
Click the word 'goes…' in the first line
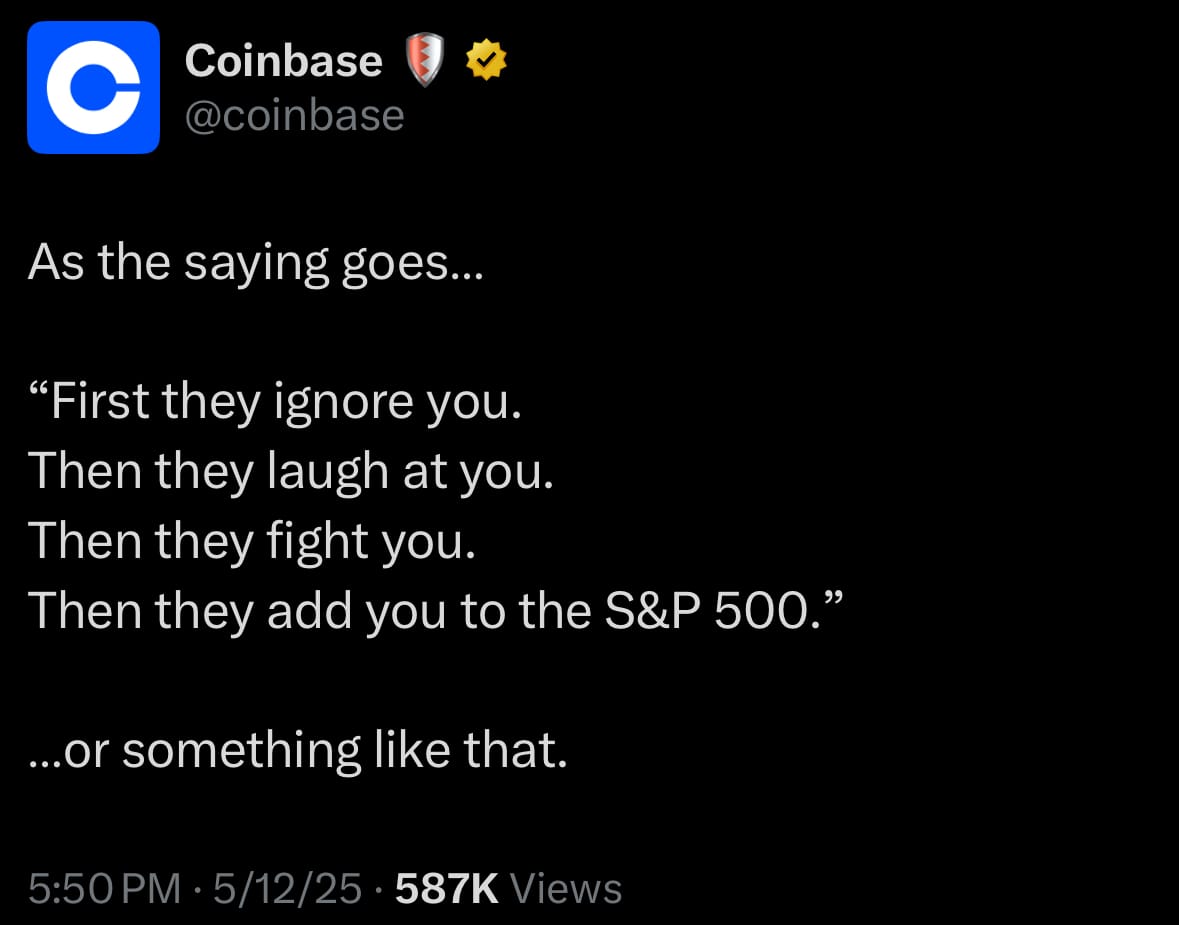point(413,265)
